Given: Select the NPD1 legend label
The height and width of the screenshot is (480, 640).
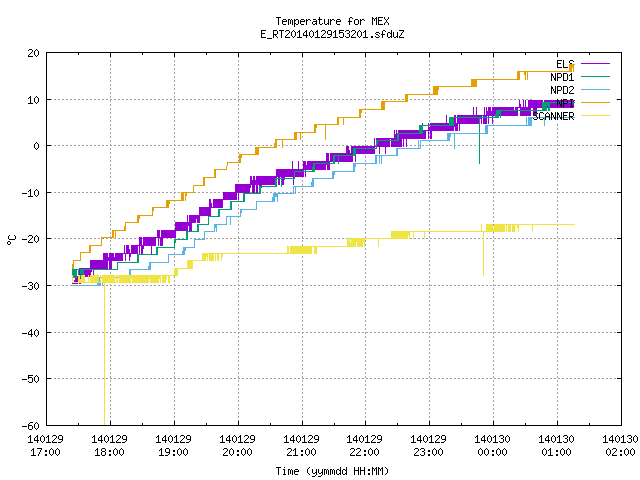Looking at the screenshot, I should (562, 77).
